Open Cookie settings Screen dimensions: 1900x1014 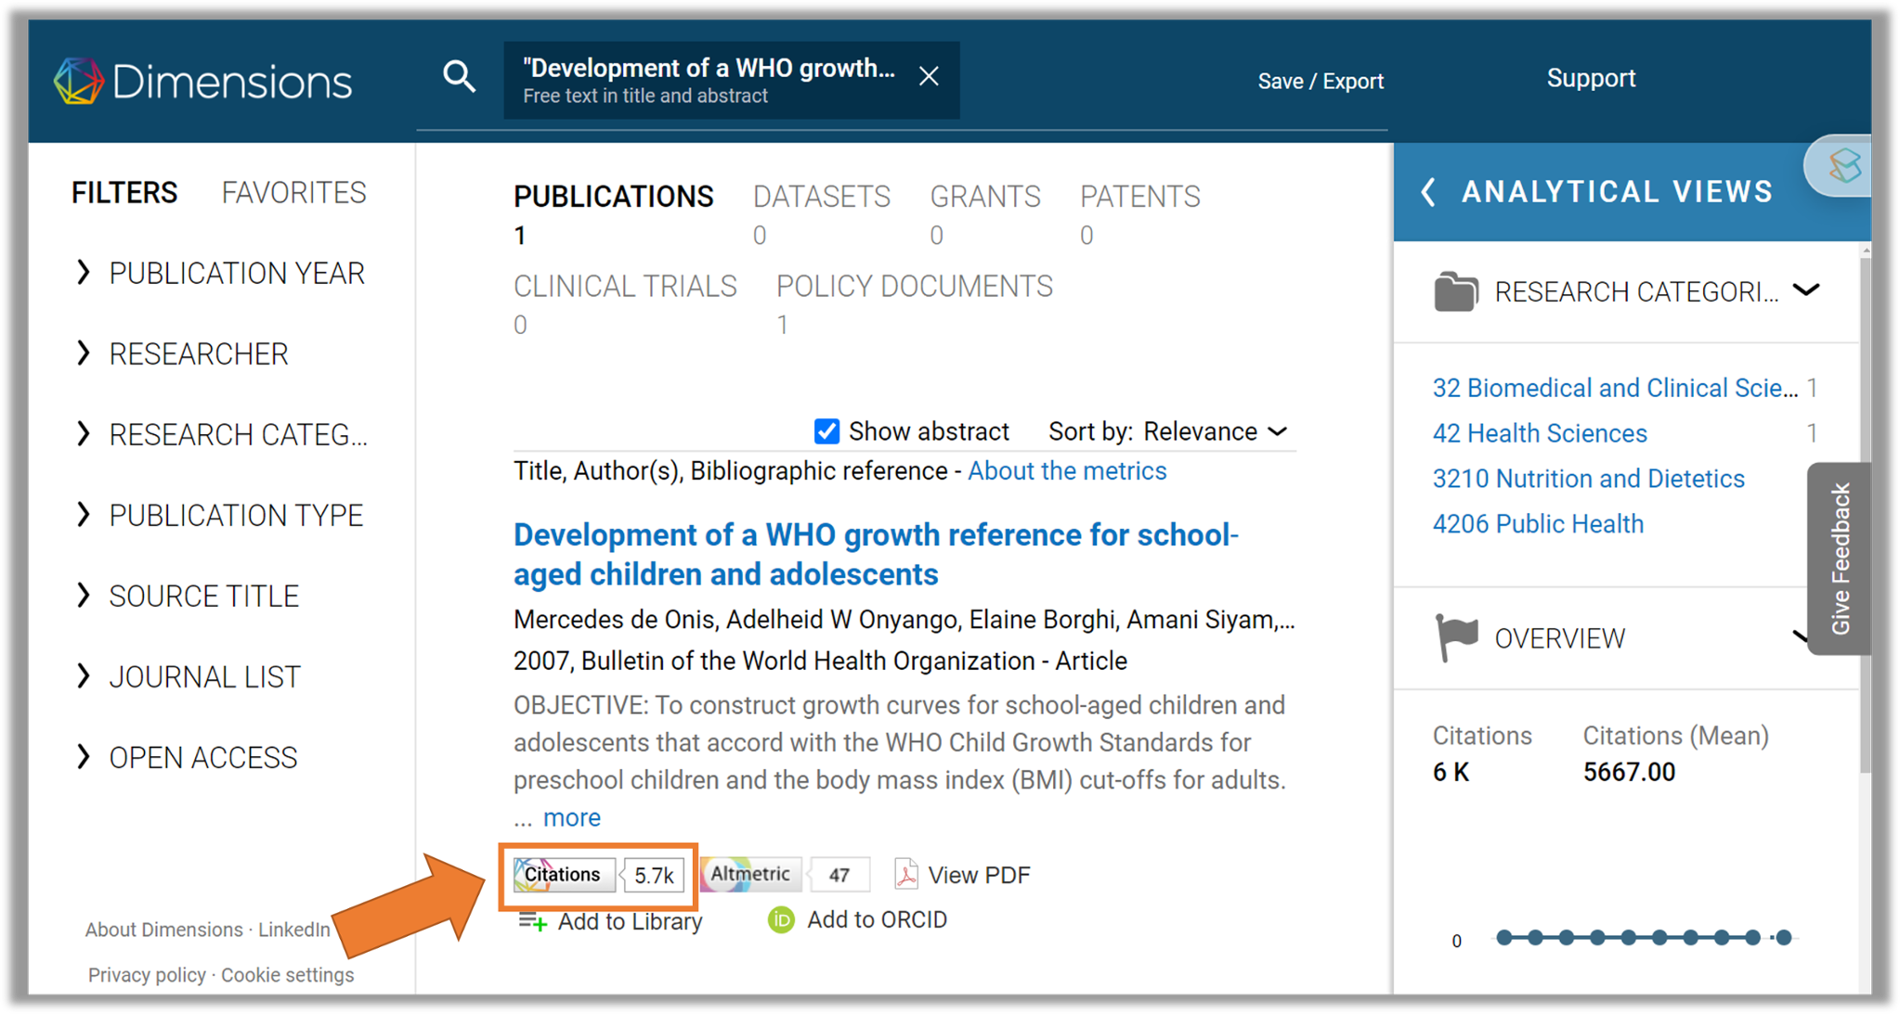tap(287, 975)
